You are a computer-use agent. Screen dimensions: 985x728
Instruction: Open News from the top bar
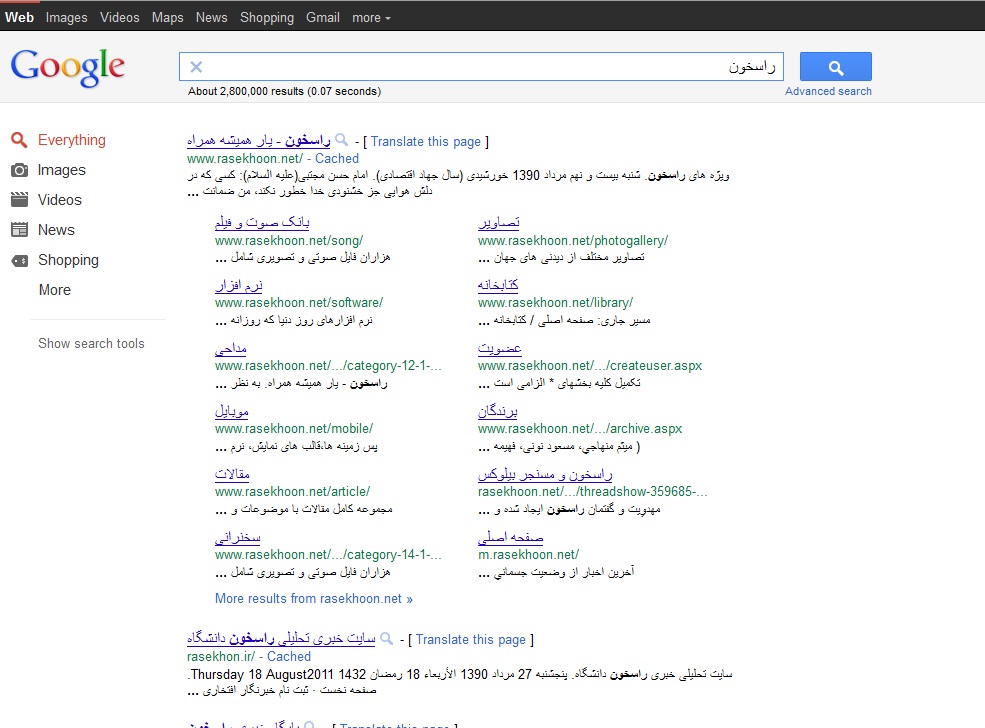(212, 18)
